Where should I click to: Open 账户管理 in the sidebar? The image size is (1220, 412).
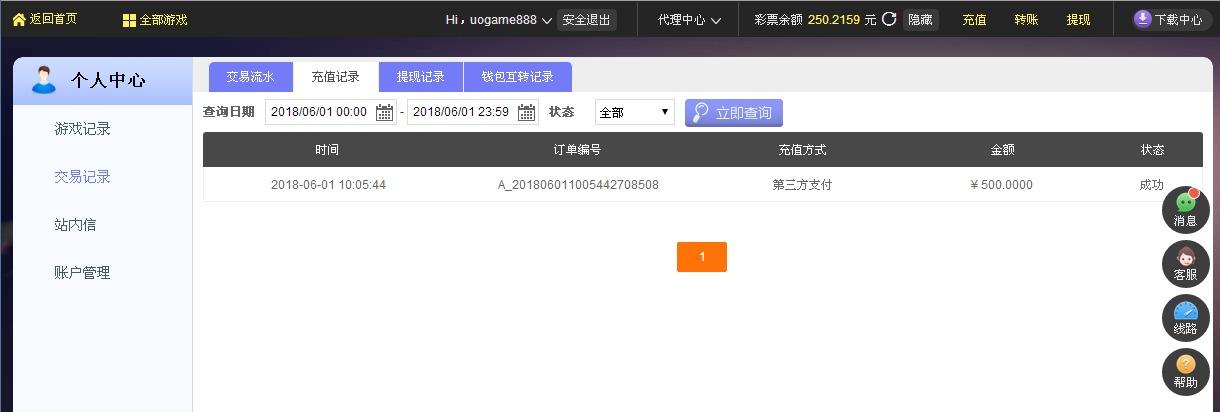pyautogui.click(x=82, y=273)
